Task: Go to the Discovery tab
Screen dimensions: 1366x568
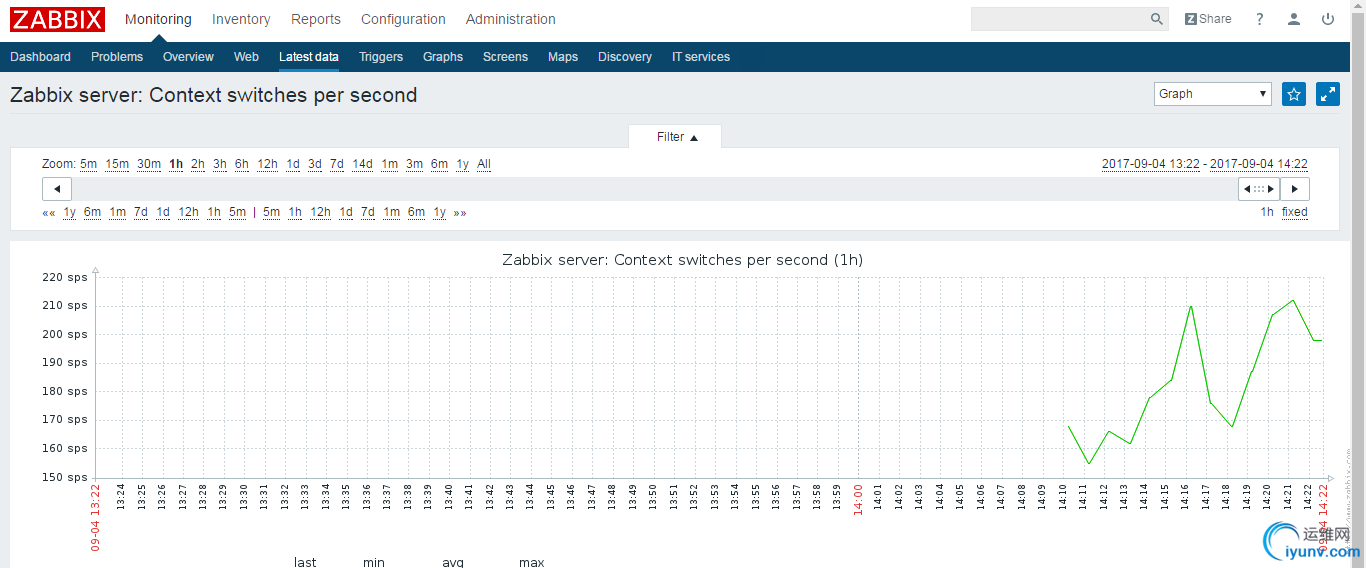Action: (x=625, y=57)
